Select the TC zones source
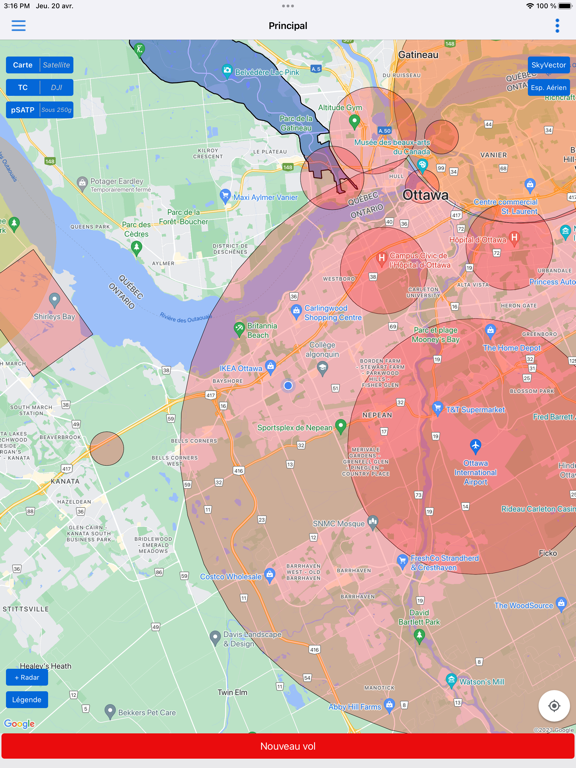This screenshot has height=768, width=576. point(23,88)
